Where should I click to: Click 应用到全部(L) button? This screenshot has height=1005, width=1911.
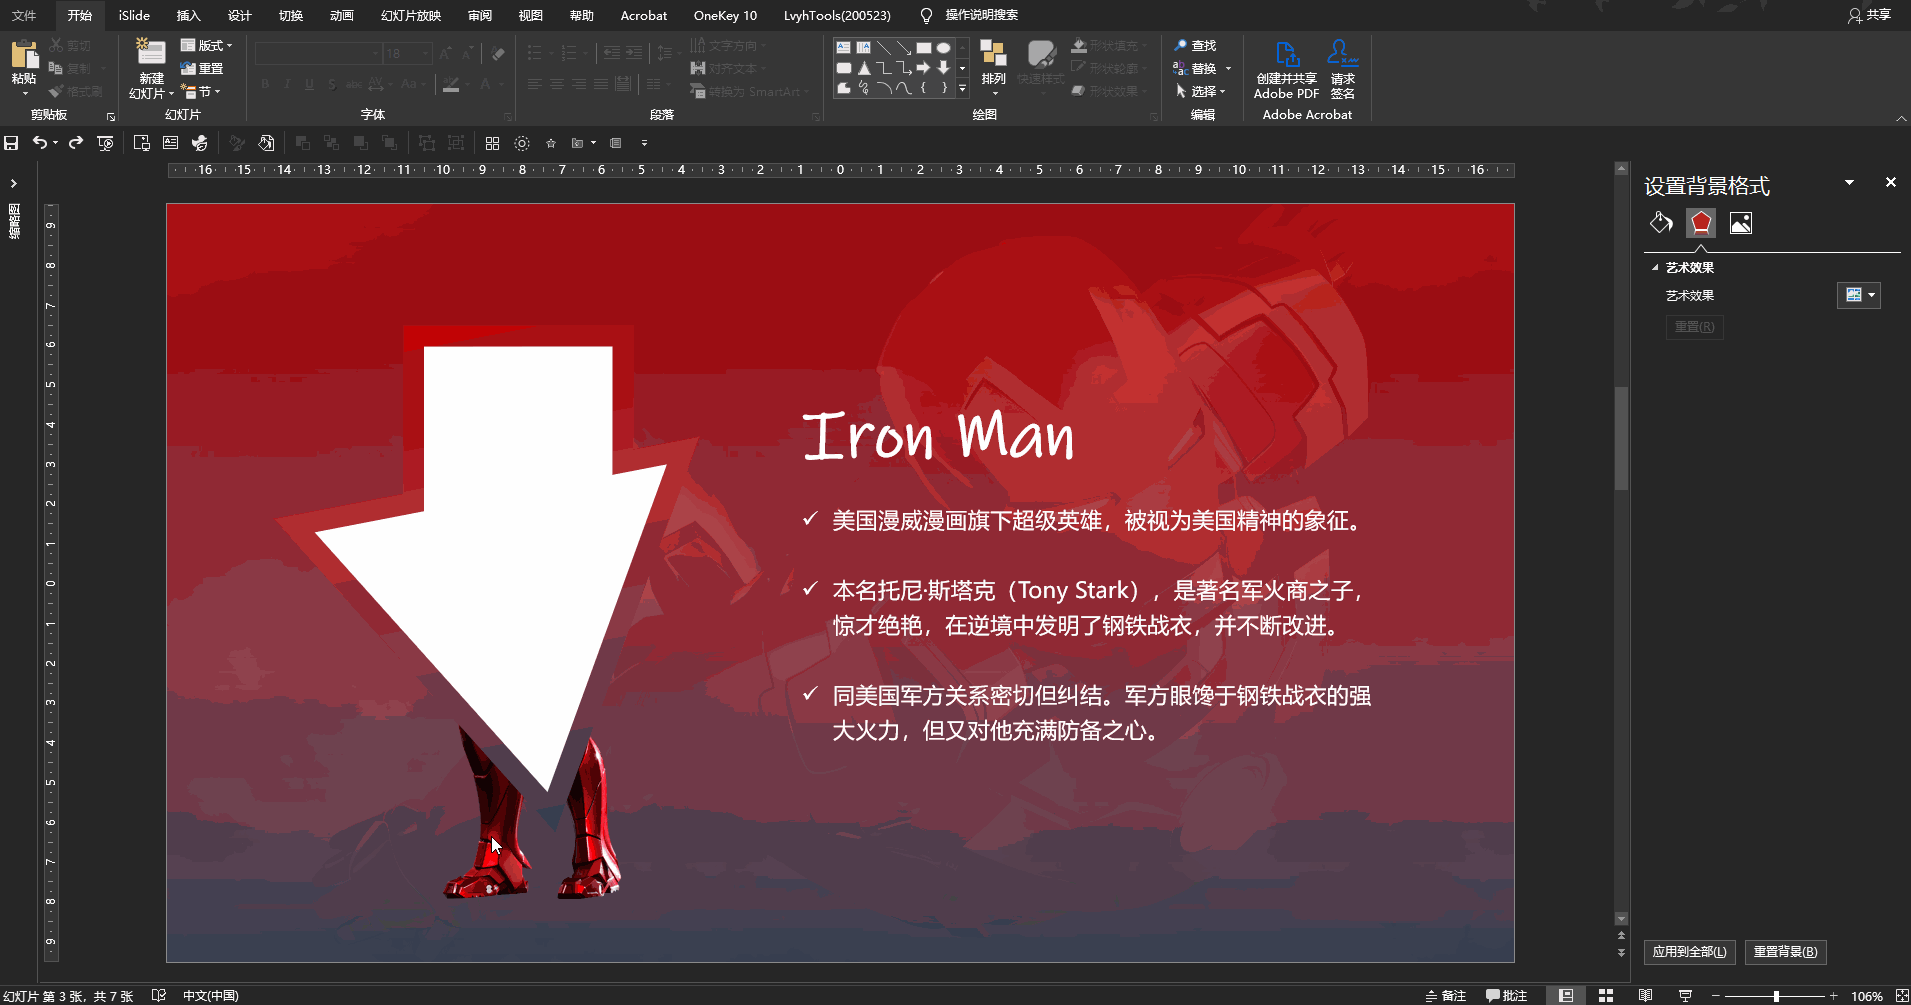click(1689, 951)
